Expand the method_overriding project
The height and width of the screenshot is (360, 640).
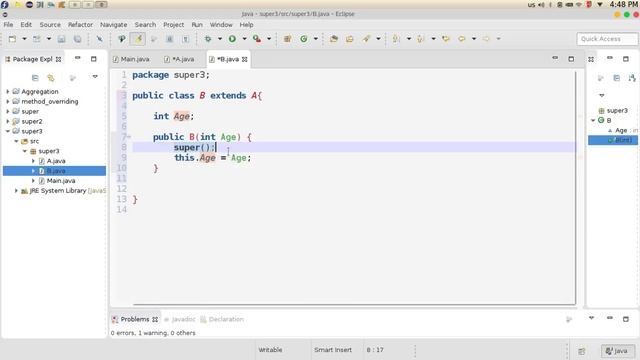point(8,101)
